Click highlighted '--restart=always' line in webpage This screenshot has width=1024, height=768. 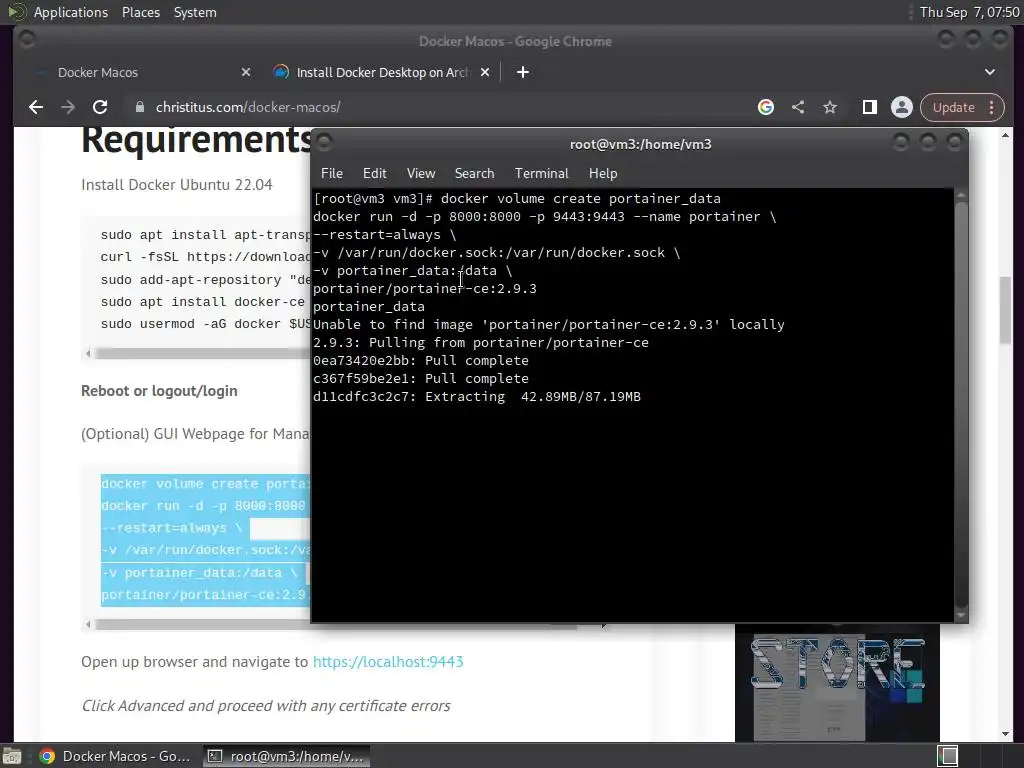[x=171, y=528]
